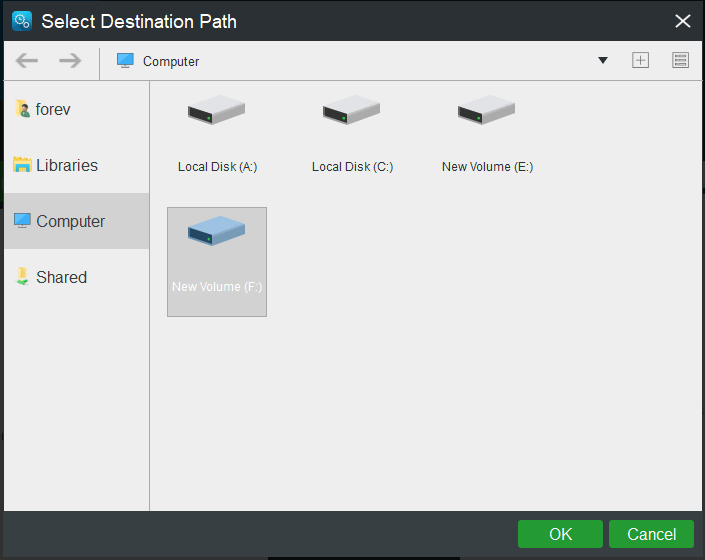Click the monitor icon in address bar
This screenshot has height=560, width=705.
coord(125,61)
